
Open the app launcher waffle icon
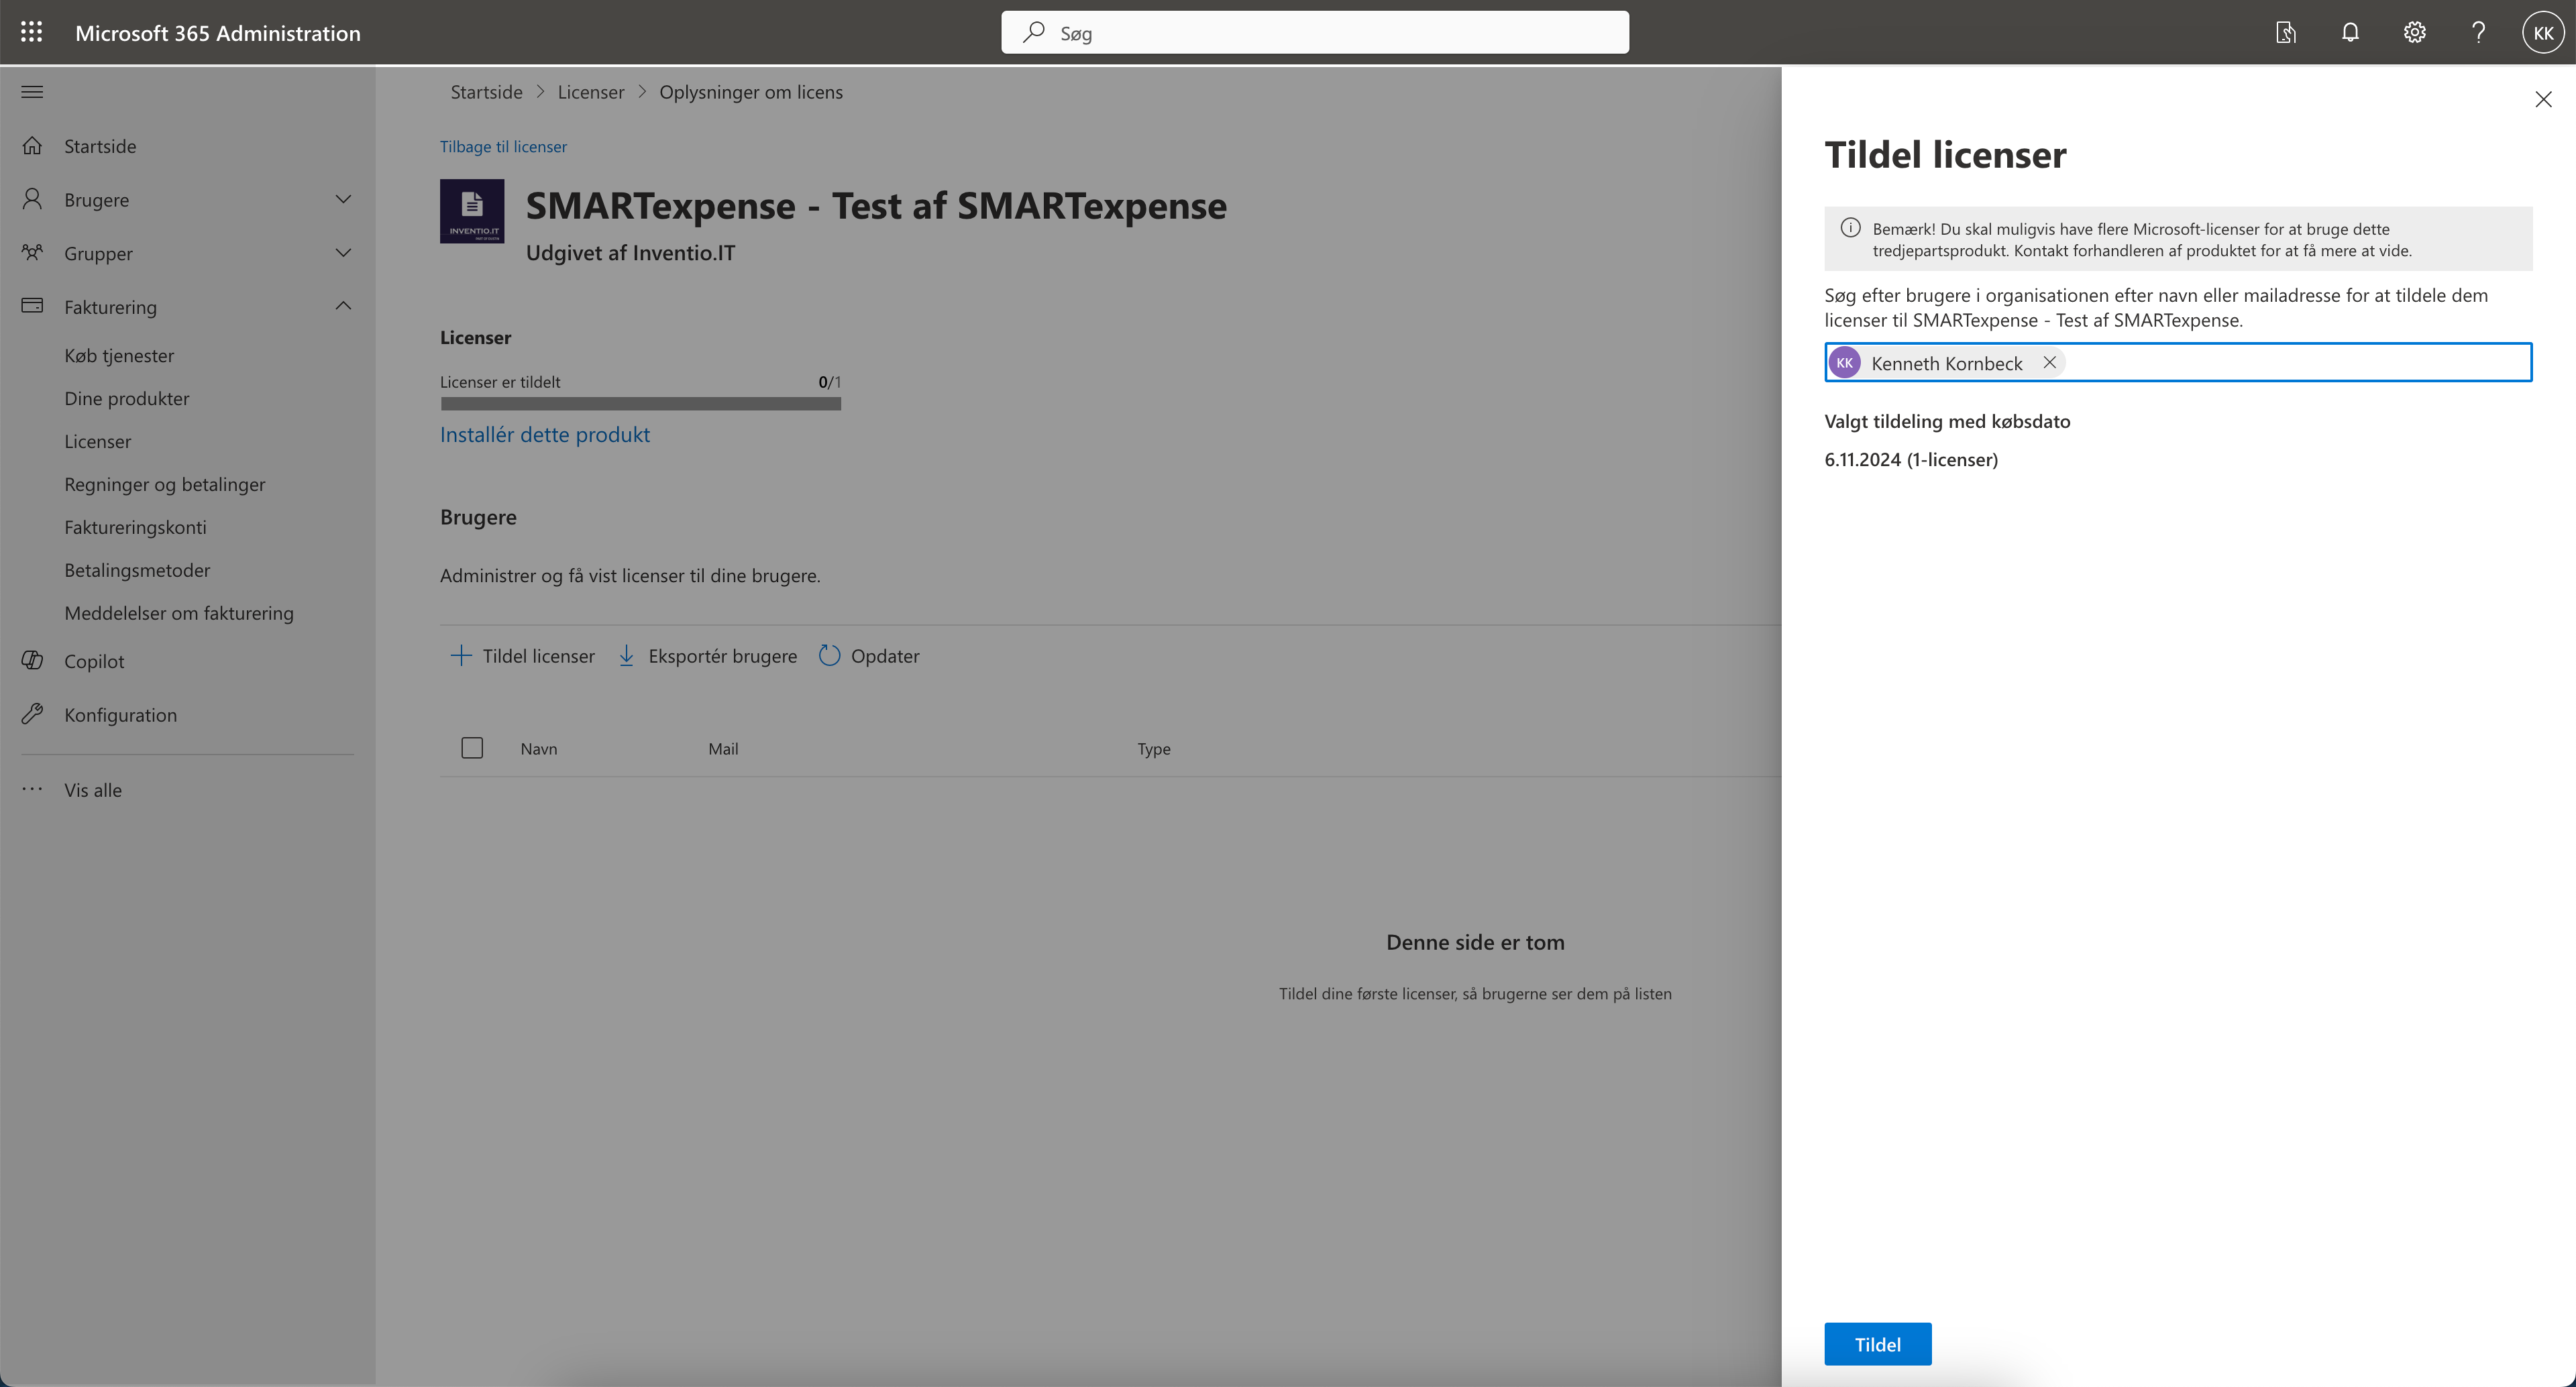click(31, 32)
